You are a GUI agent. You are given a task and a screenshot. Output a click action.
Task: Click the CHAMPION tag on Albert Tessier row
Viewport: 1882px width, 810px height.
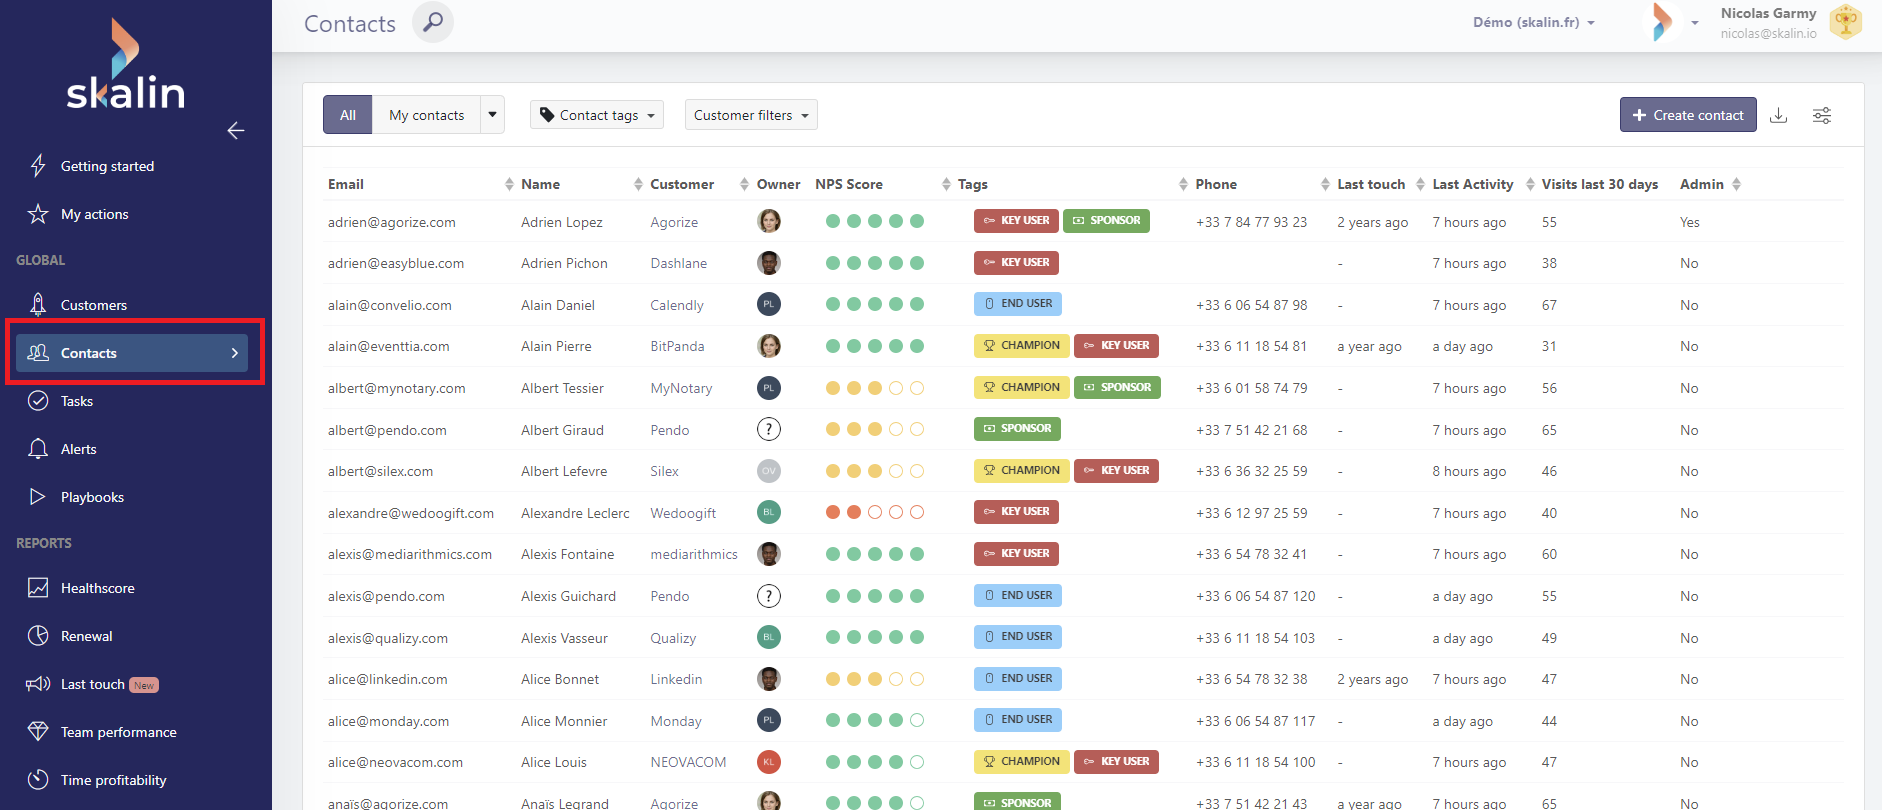(x=1021, y=387)
